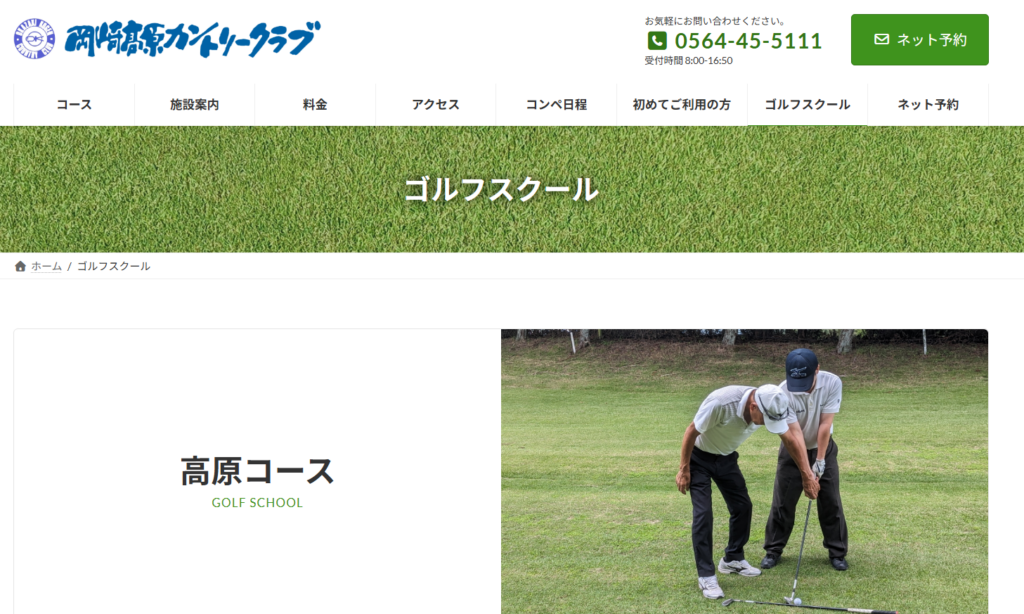The width and height of the screenshot is (1024, 614).
Task: Go to the アクセス page
Action: coord(436,105)
